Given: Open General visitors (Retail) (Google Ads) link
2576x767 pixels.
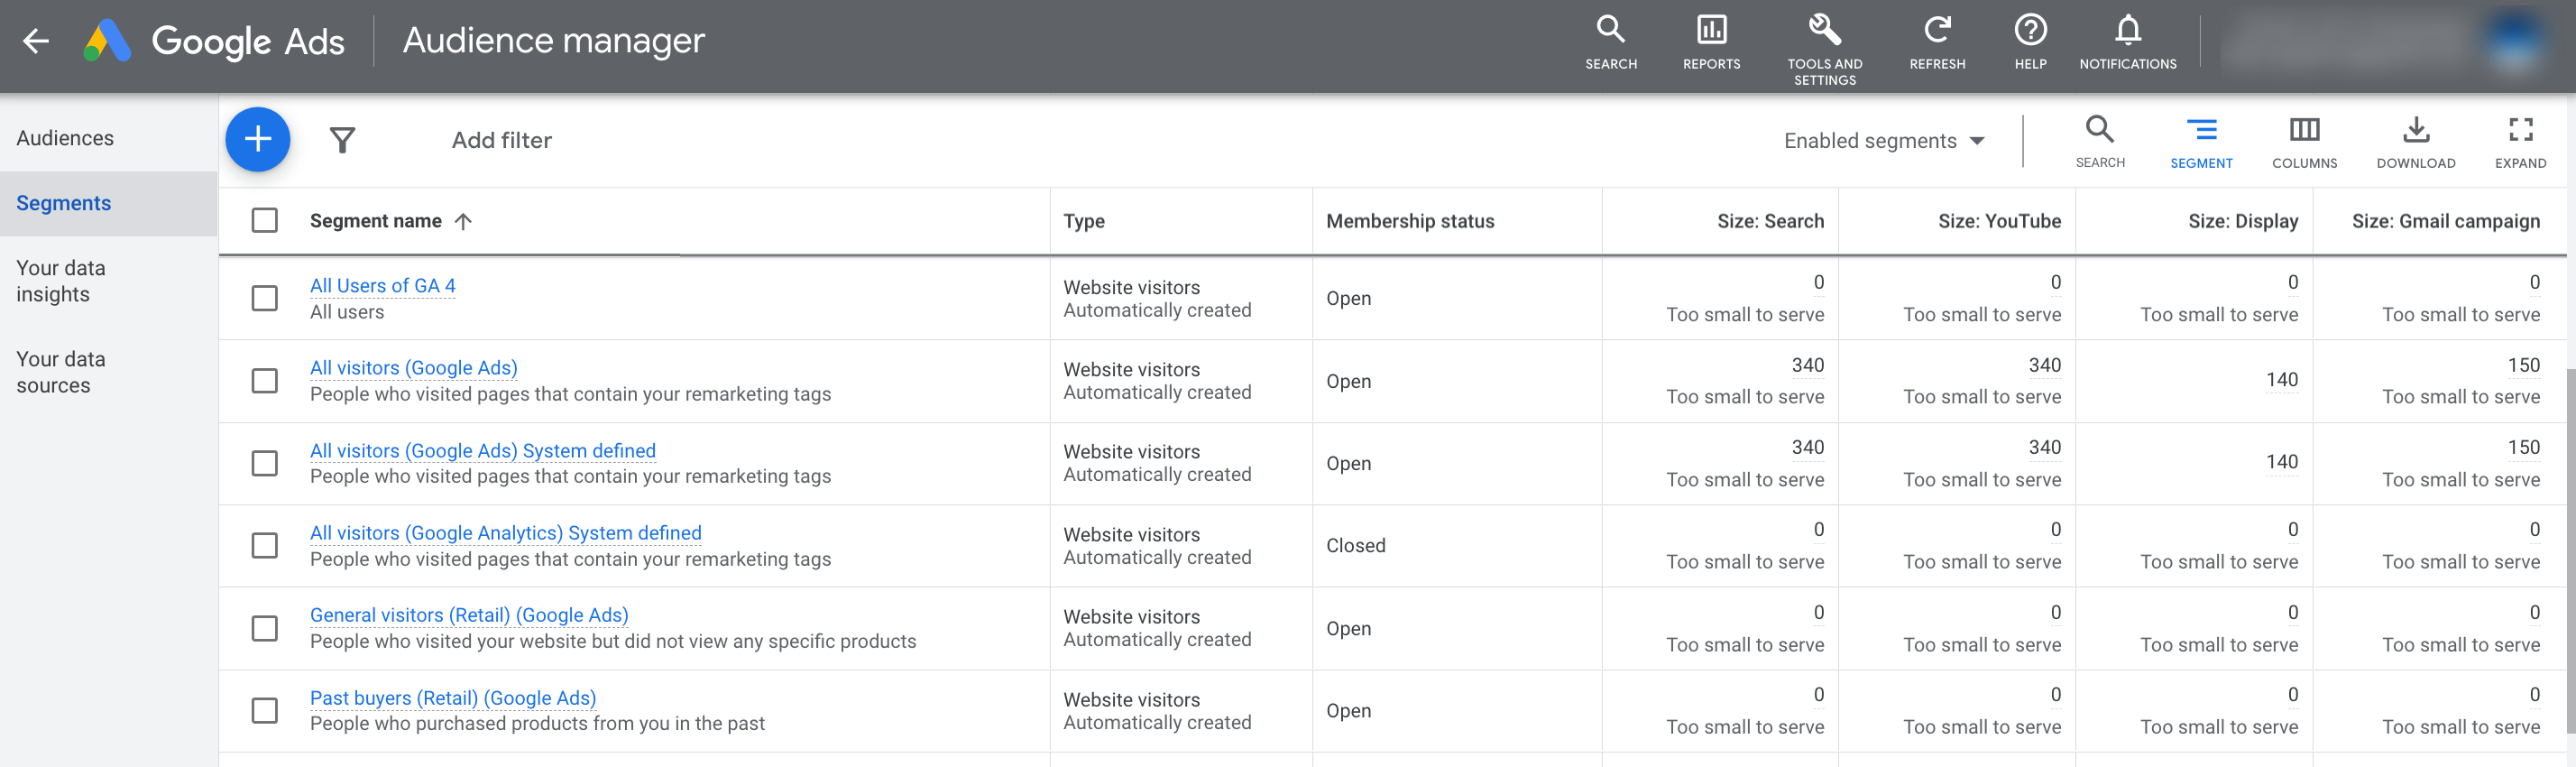Looking at the screenshot, I should coord(469,615).
